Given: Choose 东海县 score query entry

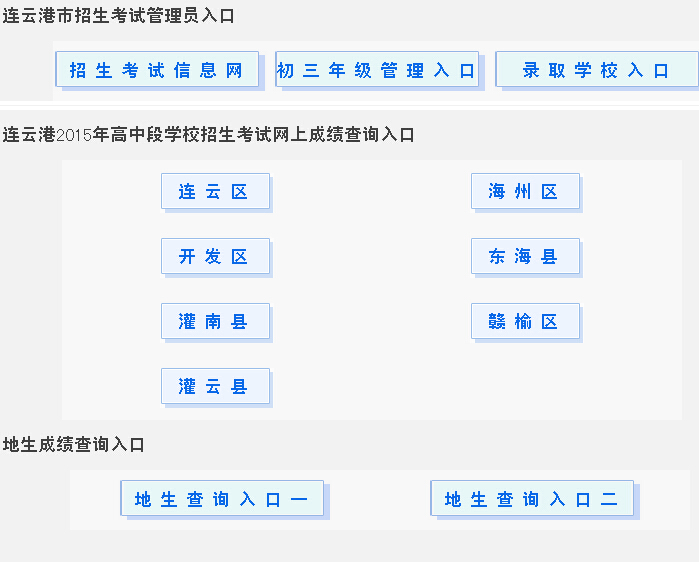Looking at the screenshot, I should (525, 257).
